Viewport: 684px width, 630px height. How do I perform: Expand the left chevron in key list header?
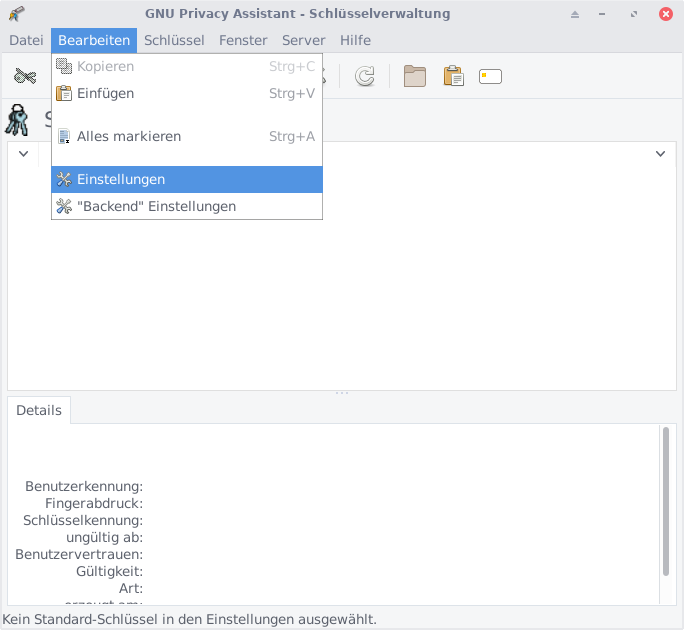(x=23, y=154)
